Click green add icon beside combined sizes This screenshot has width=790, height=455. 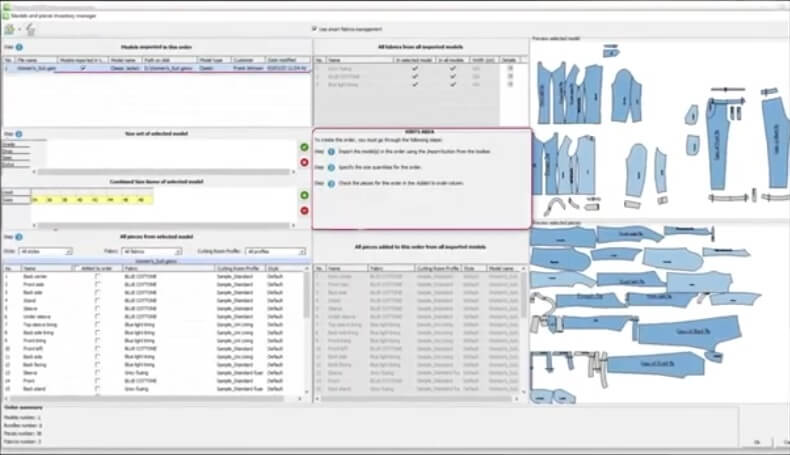tap(304, 195)
